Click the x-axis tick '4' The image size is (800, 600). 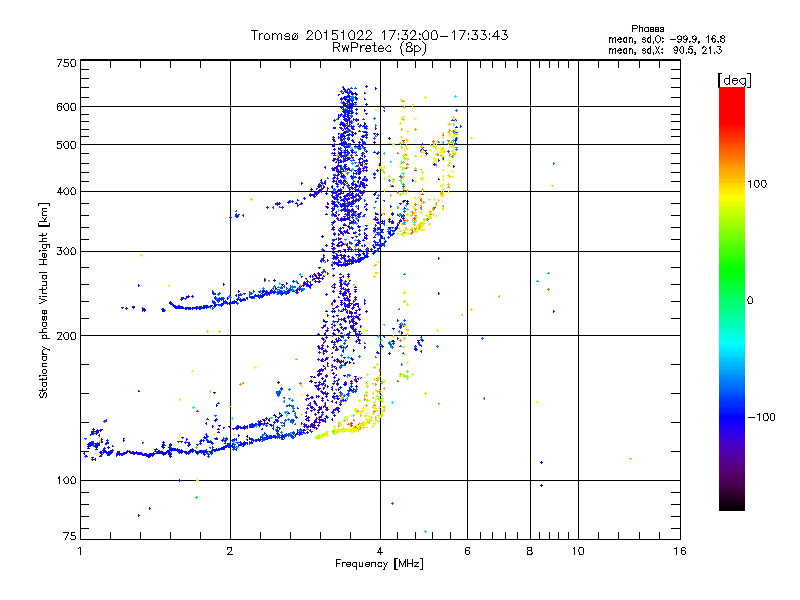point(380,551)
